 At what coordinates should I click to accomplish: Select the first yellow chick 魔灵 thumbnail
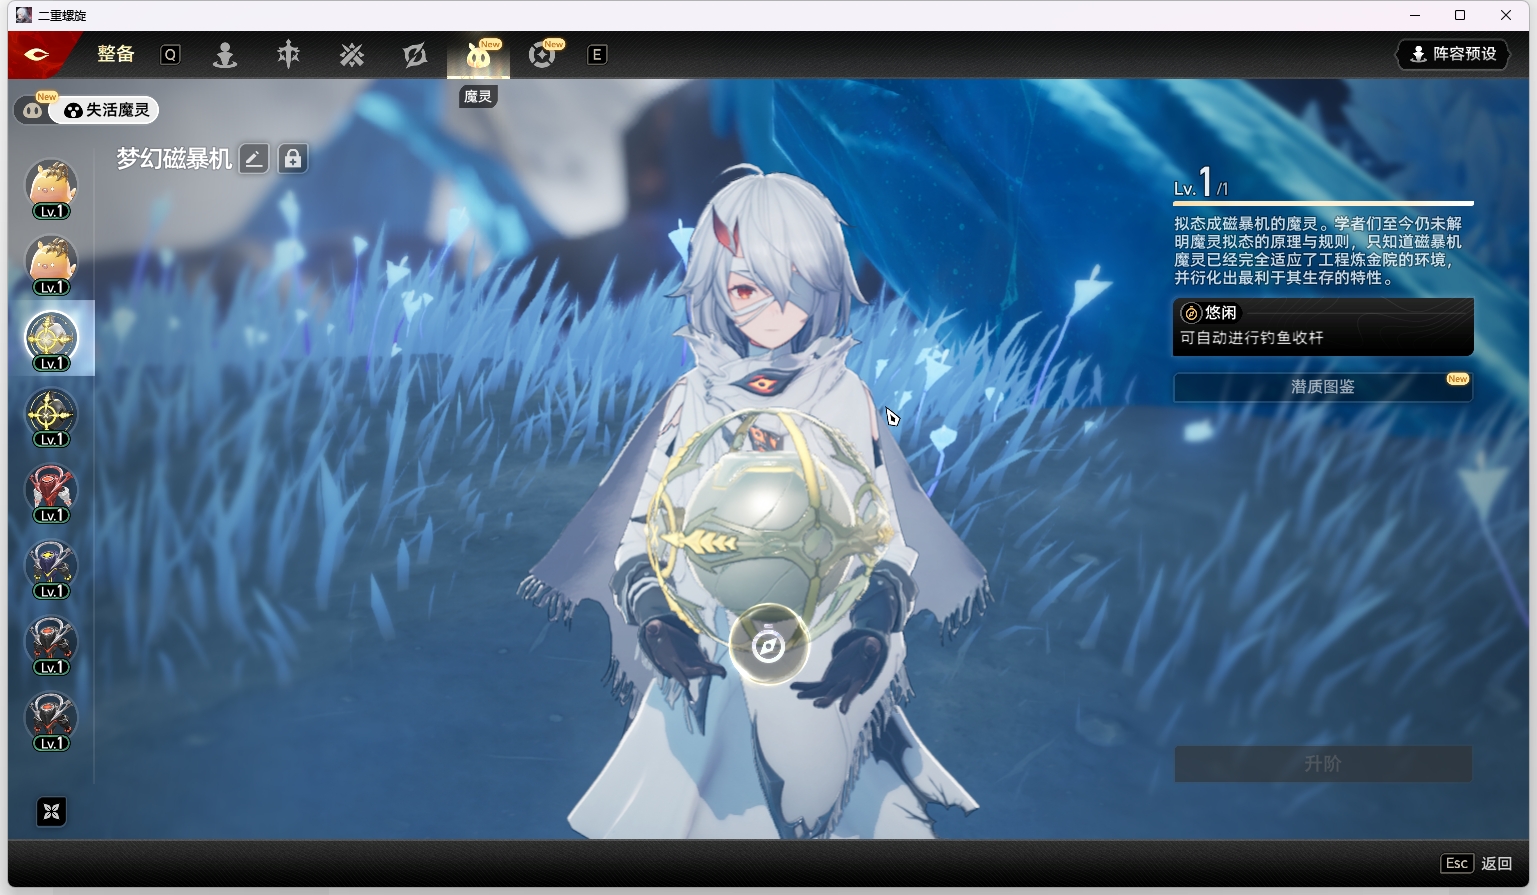point(51,187)
